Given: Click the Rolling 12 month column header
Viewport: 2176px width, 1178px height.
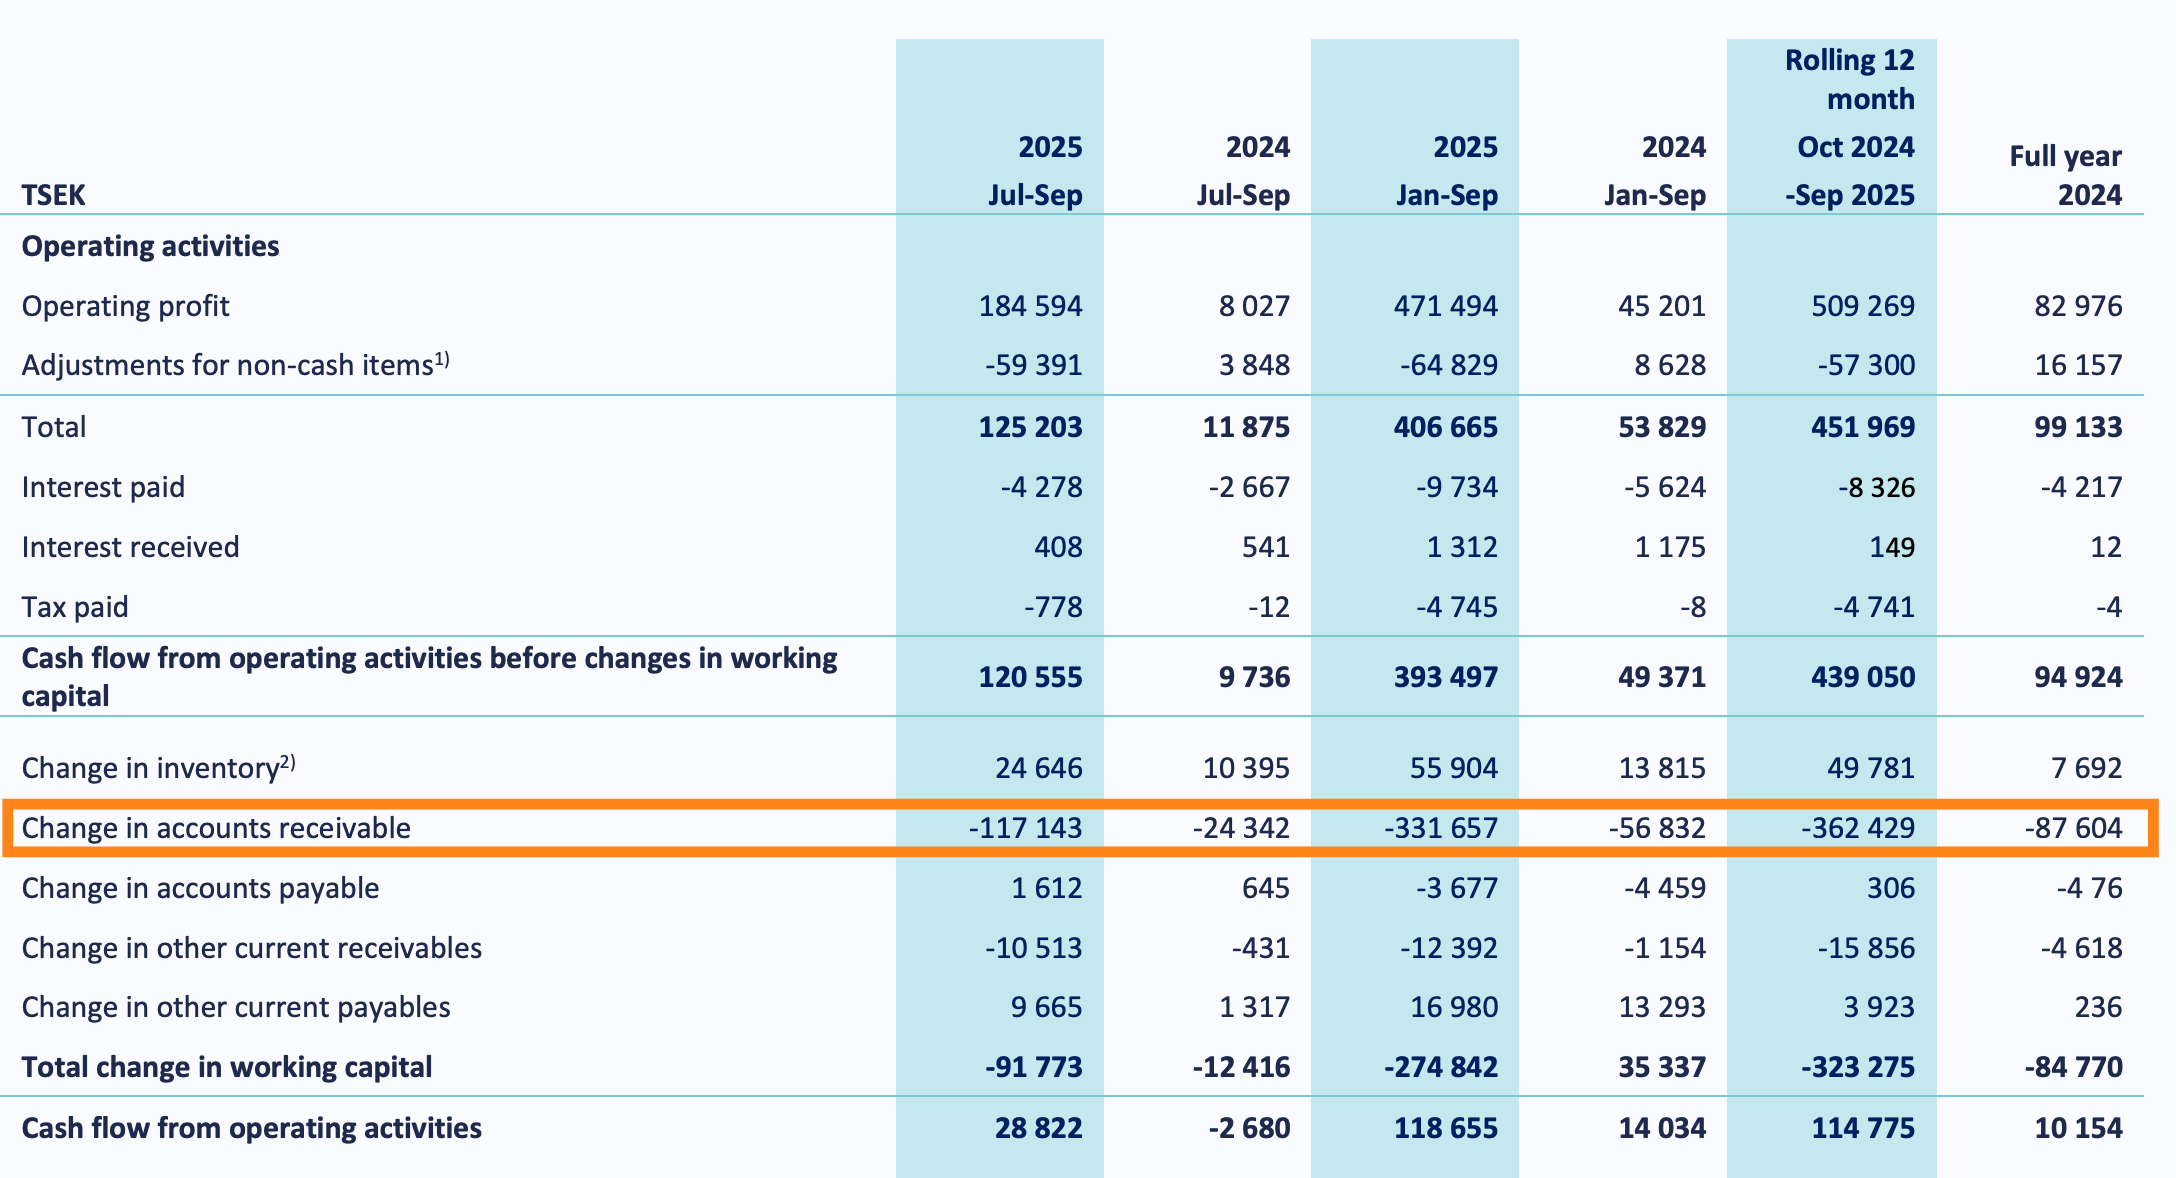Looking at the screenshot, I should (x=1850, y=80).
